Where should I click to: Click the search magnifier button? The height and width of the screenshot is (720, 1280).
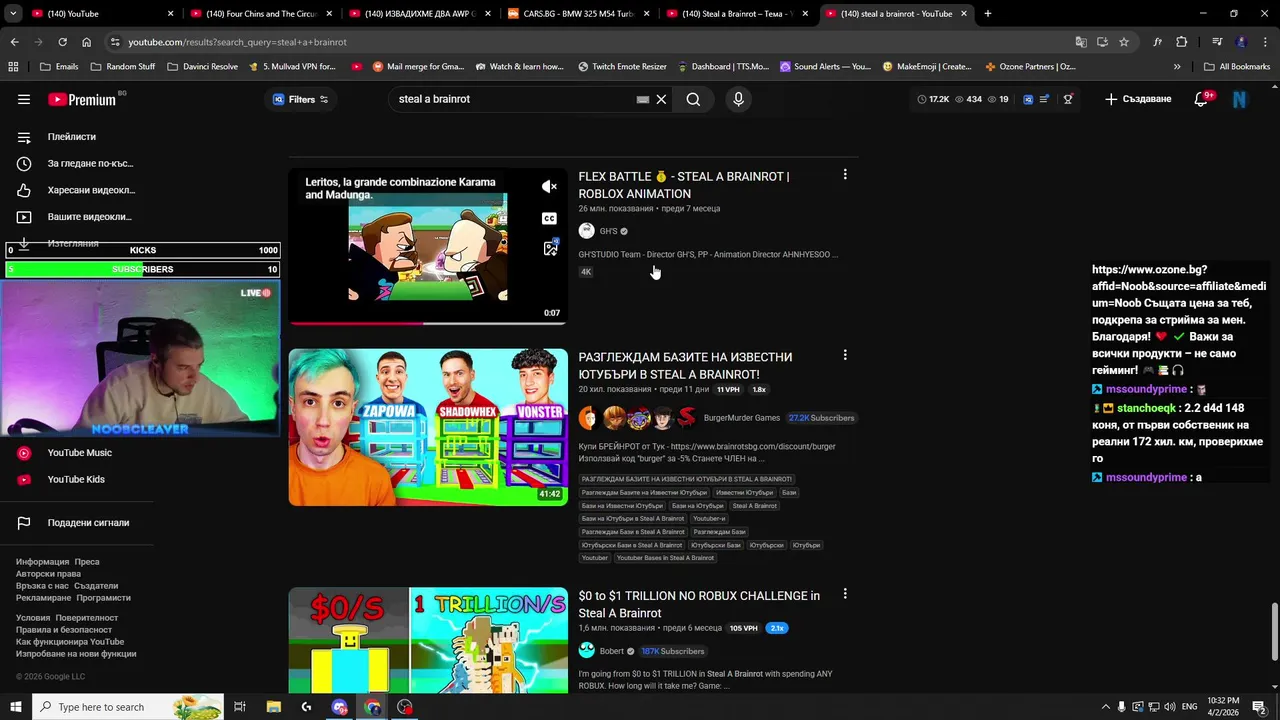pos(693,99)
